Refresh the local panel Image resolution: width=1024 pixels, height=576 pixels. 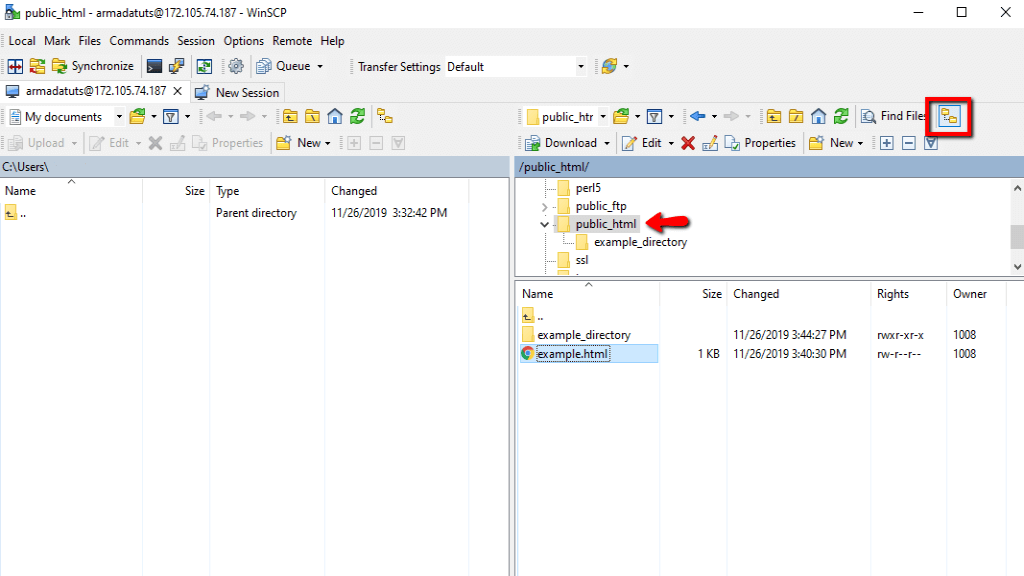(x=357, y=117)
